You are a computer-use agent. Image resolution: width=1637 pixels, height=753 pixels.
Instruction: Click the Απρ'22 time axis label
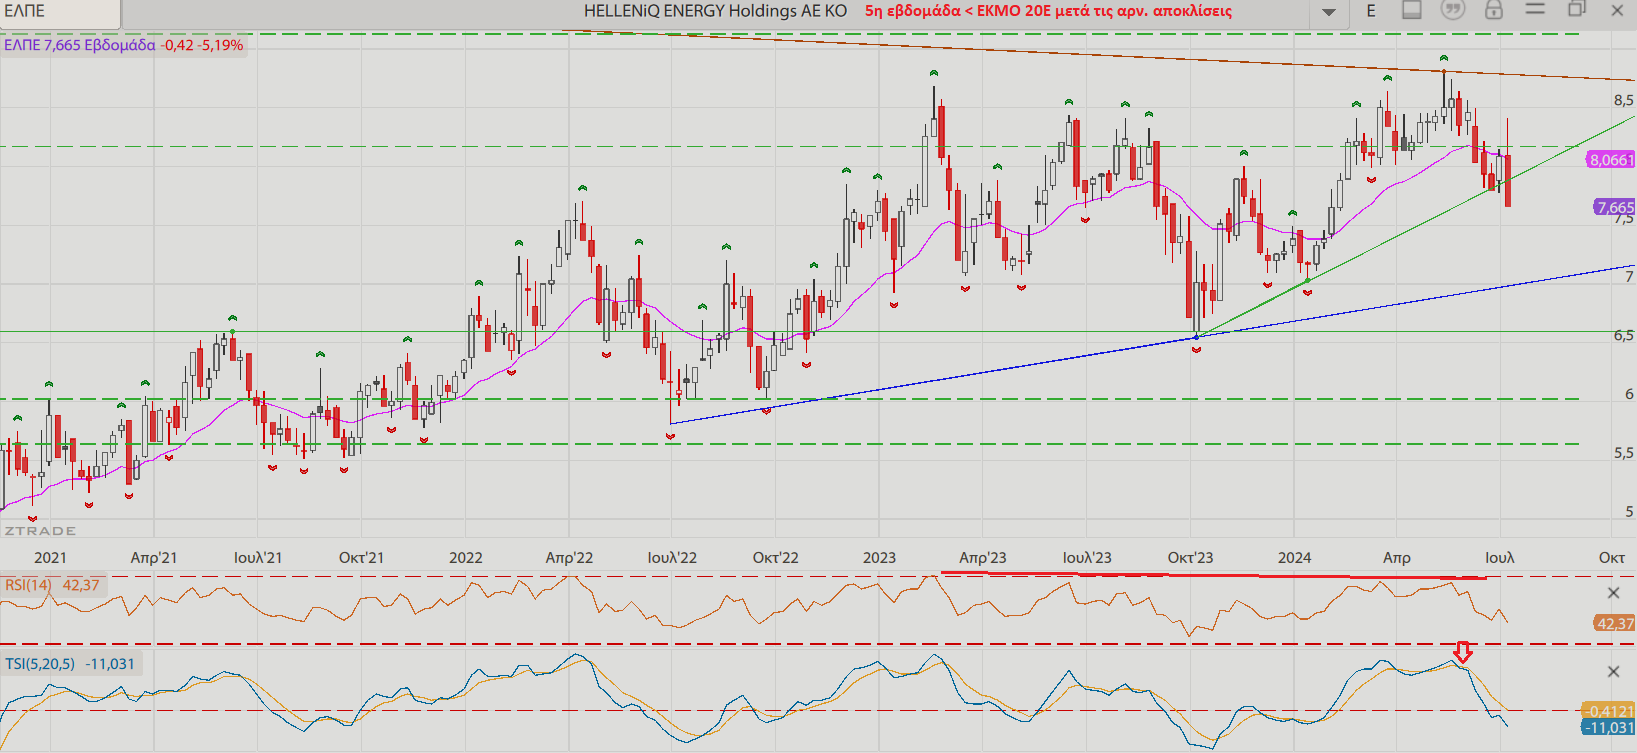[x=569, y=558]
